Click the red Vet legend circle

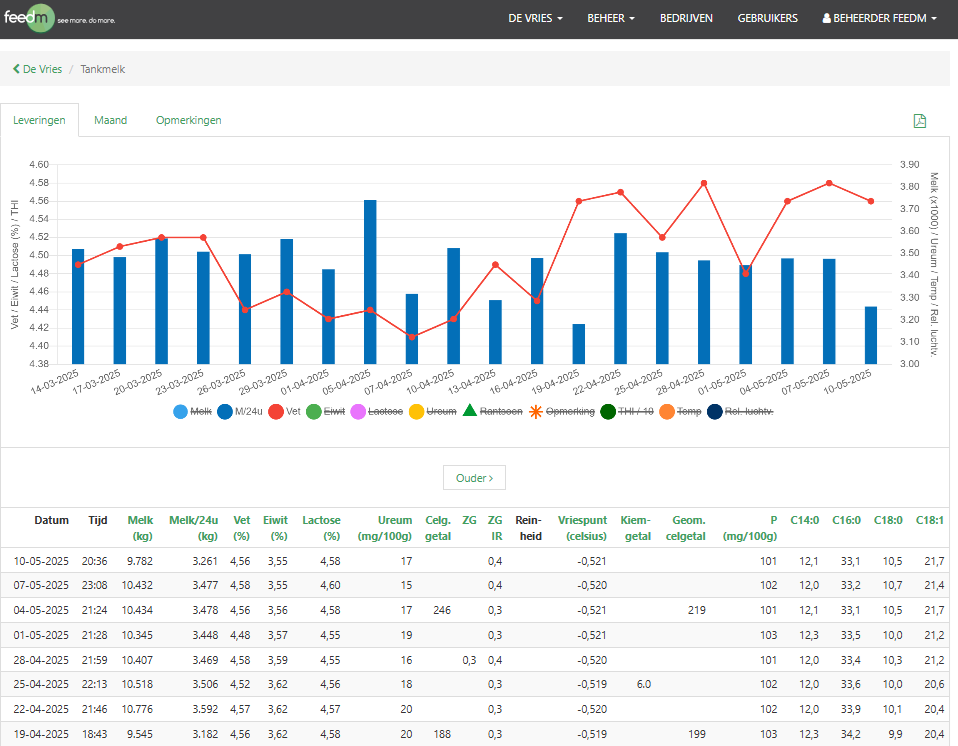pyautogui.click(x=275, y=411)
